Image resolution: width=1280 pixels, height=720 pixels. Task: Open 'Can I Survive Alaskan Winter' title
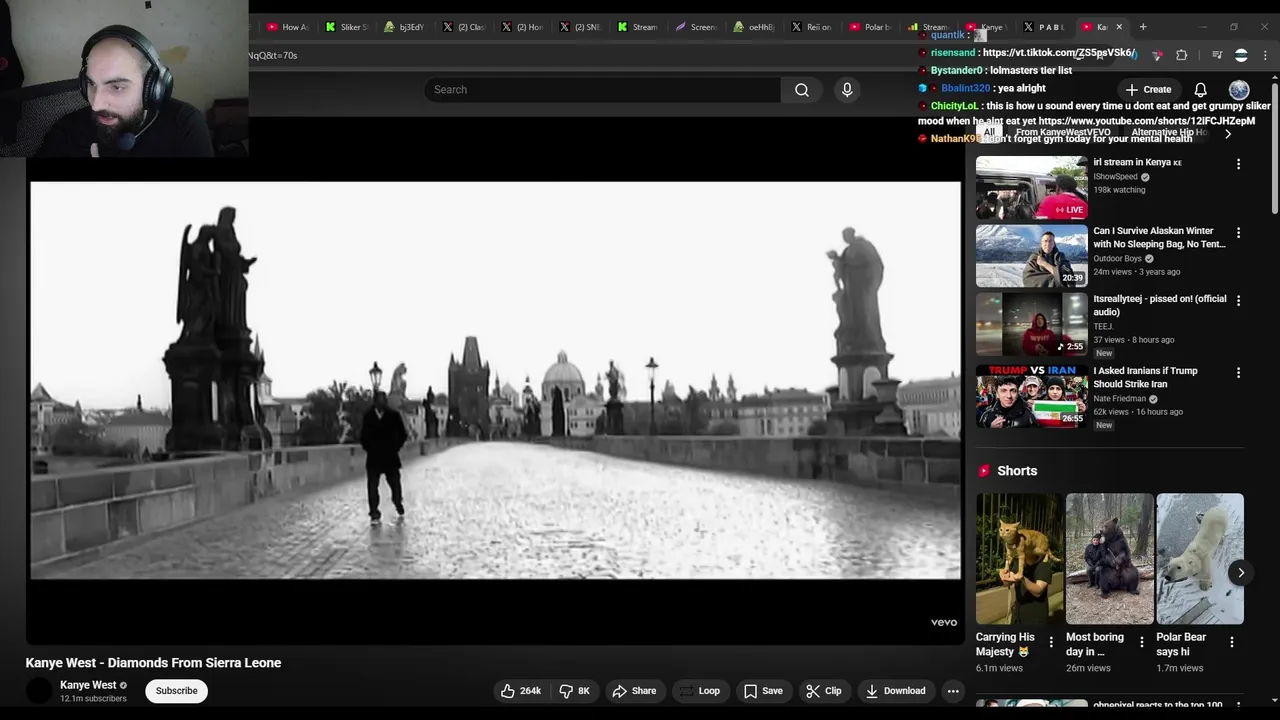1159,237
